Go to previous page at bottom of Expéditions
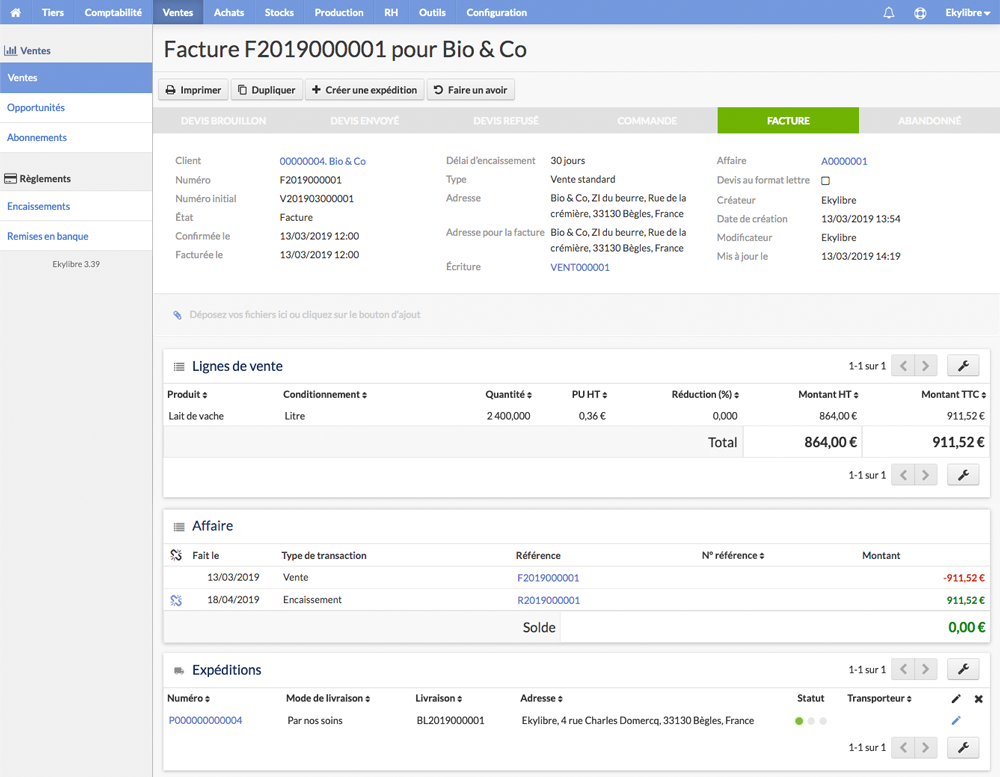Viewport: 1000px width, 777px height. (x=903, y=747)
